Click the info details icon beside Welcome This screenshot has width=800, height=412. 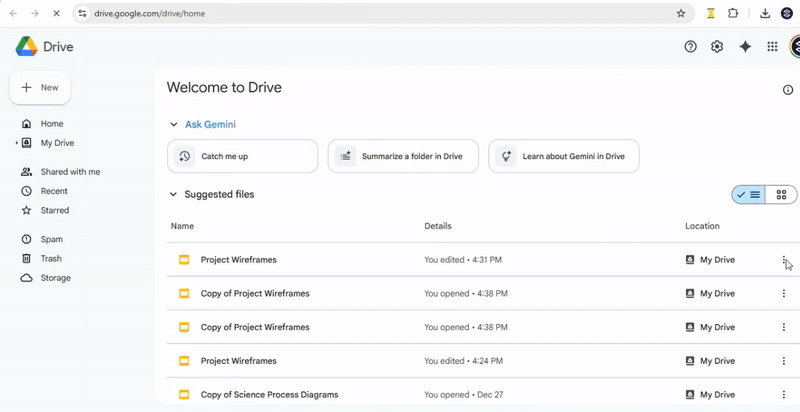[x=788, y=90]
